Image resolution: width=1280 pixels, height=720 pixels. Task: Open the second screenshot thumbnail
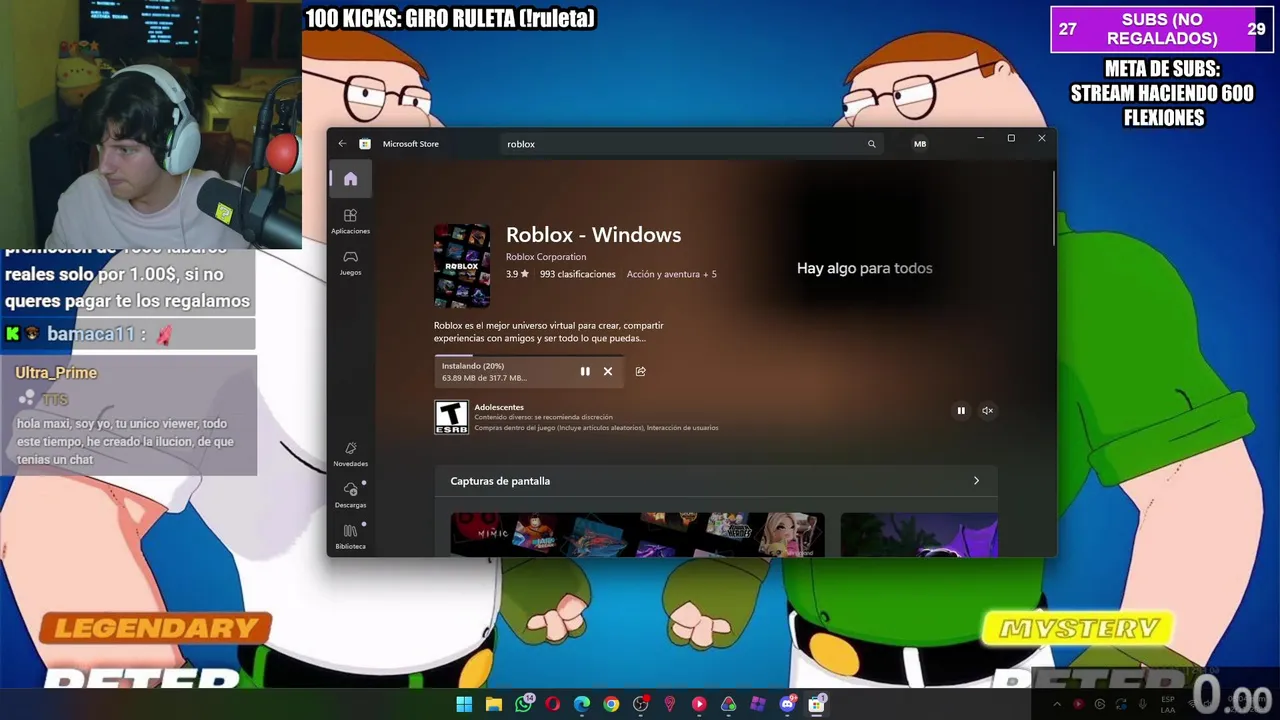919,535
